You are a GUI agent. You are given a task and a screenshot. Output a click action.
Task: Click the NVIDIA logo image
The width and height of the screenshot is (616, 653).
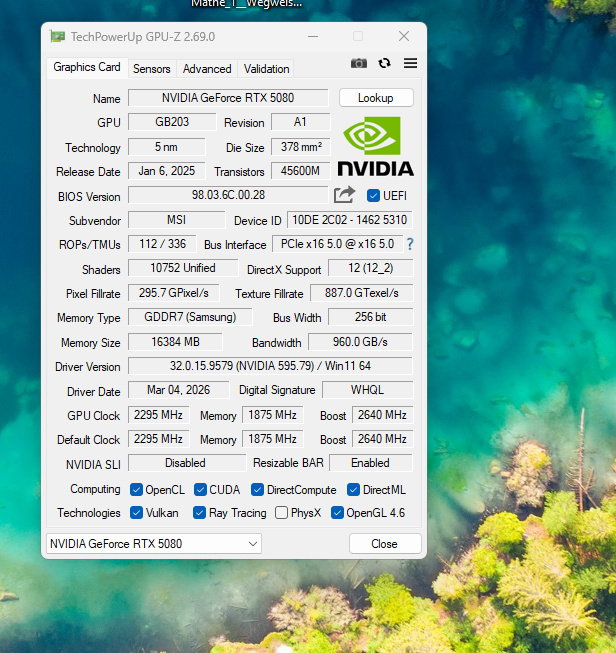375,147
